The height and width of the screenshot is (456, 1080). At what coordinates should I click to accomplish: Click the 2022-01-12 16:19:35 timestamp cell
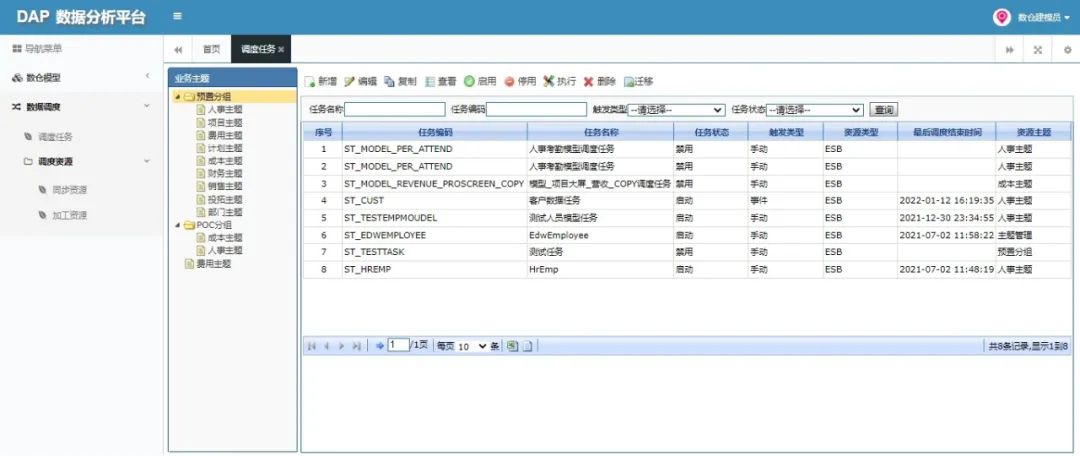coord(946,200)
